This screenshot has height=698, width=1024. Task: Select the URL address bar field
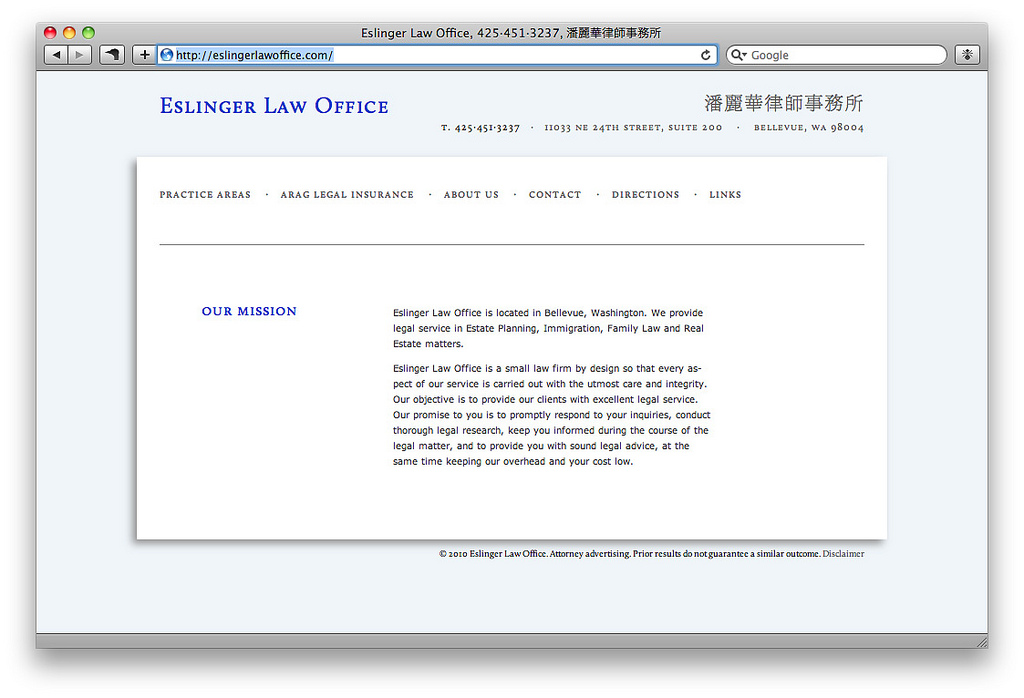click(430, 55)
